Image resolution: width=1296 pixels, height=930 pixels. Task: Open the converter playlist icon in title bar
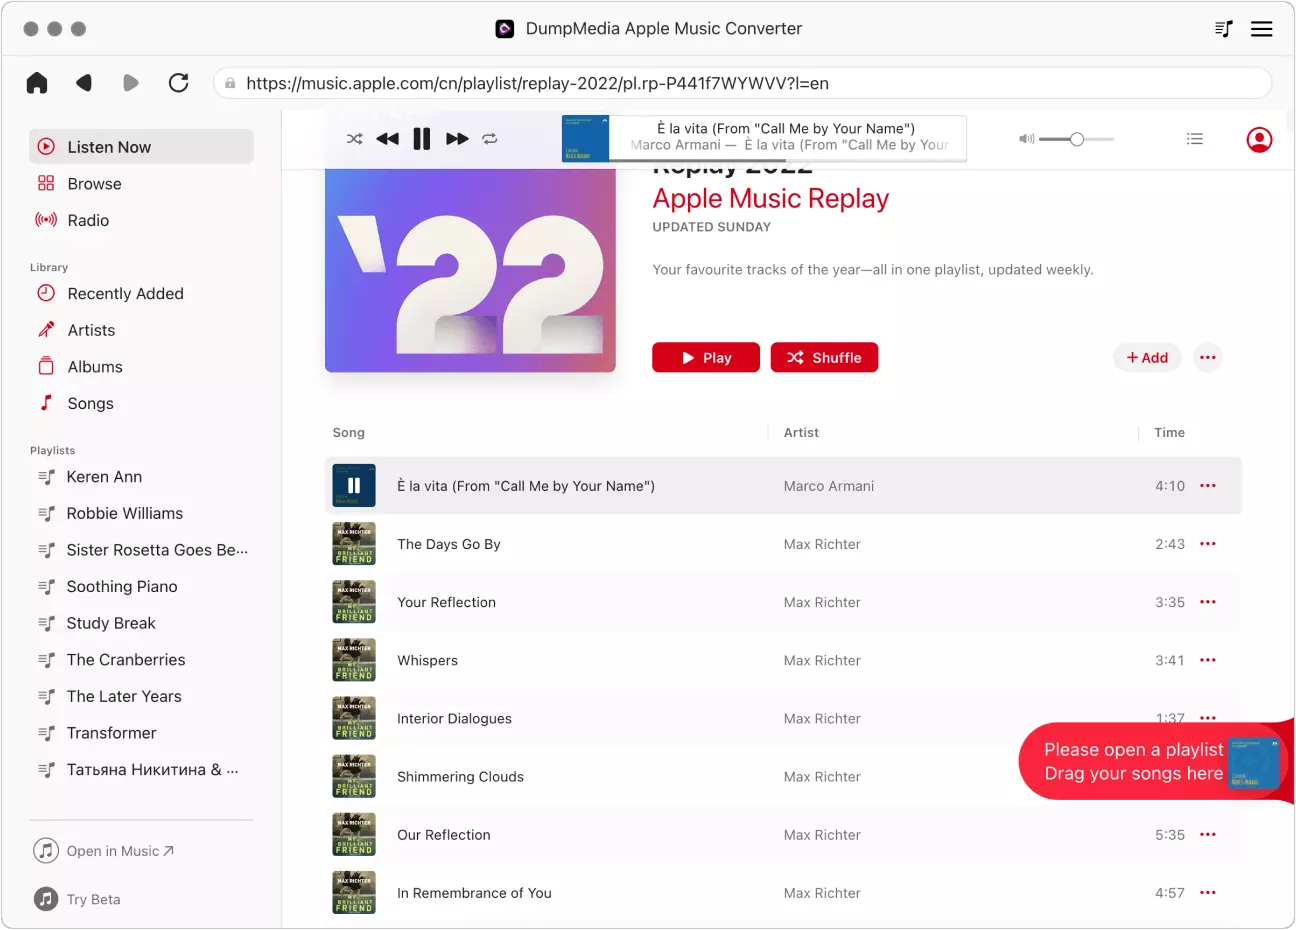1223,29
